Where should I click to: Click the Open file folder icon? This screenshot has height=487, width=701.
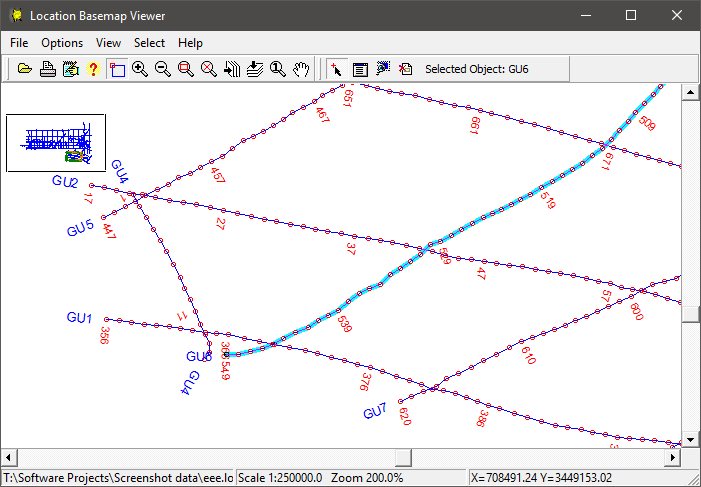point(25,69)
